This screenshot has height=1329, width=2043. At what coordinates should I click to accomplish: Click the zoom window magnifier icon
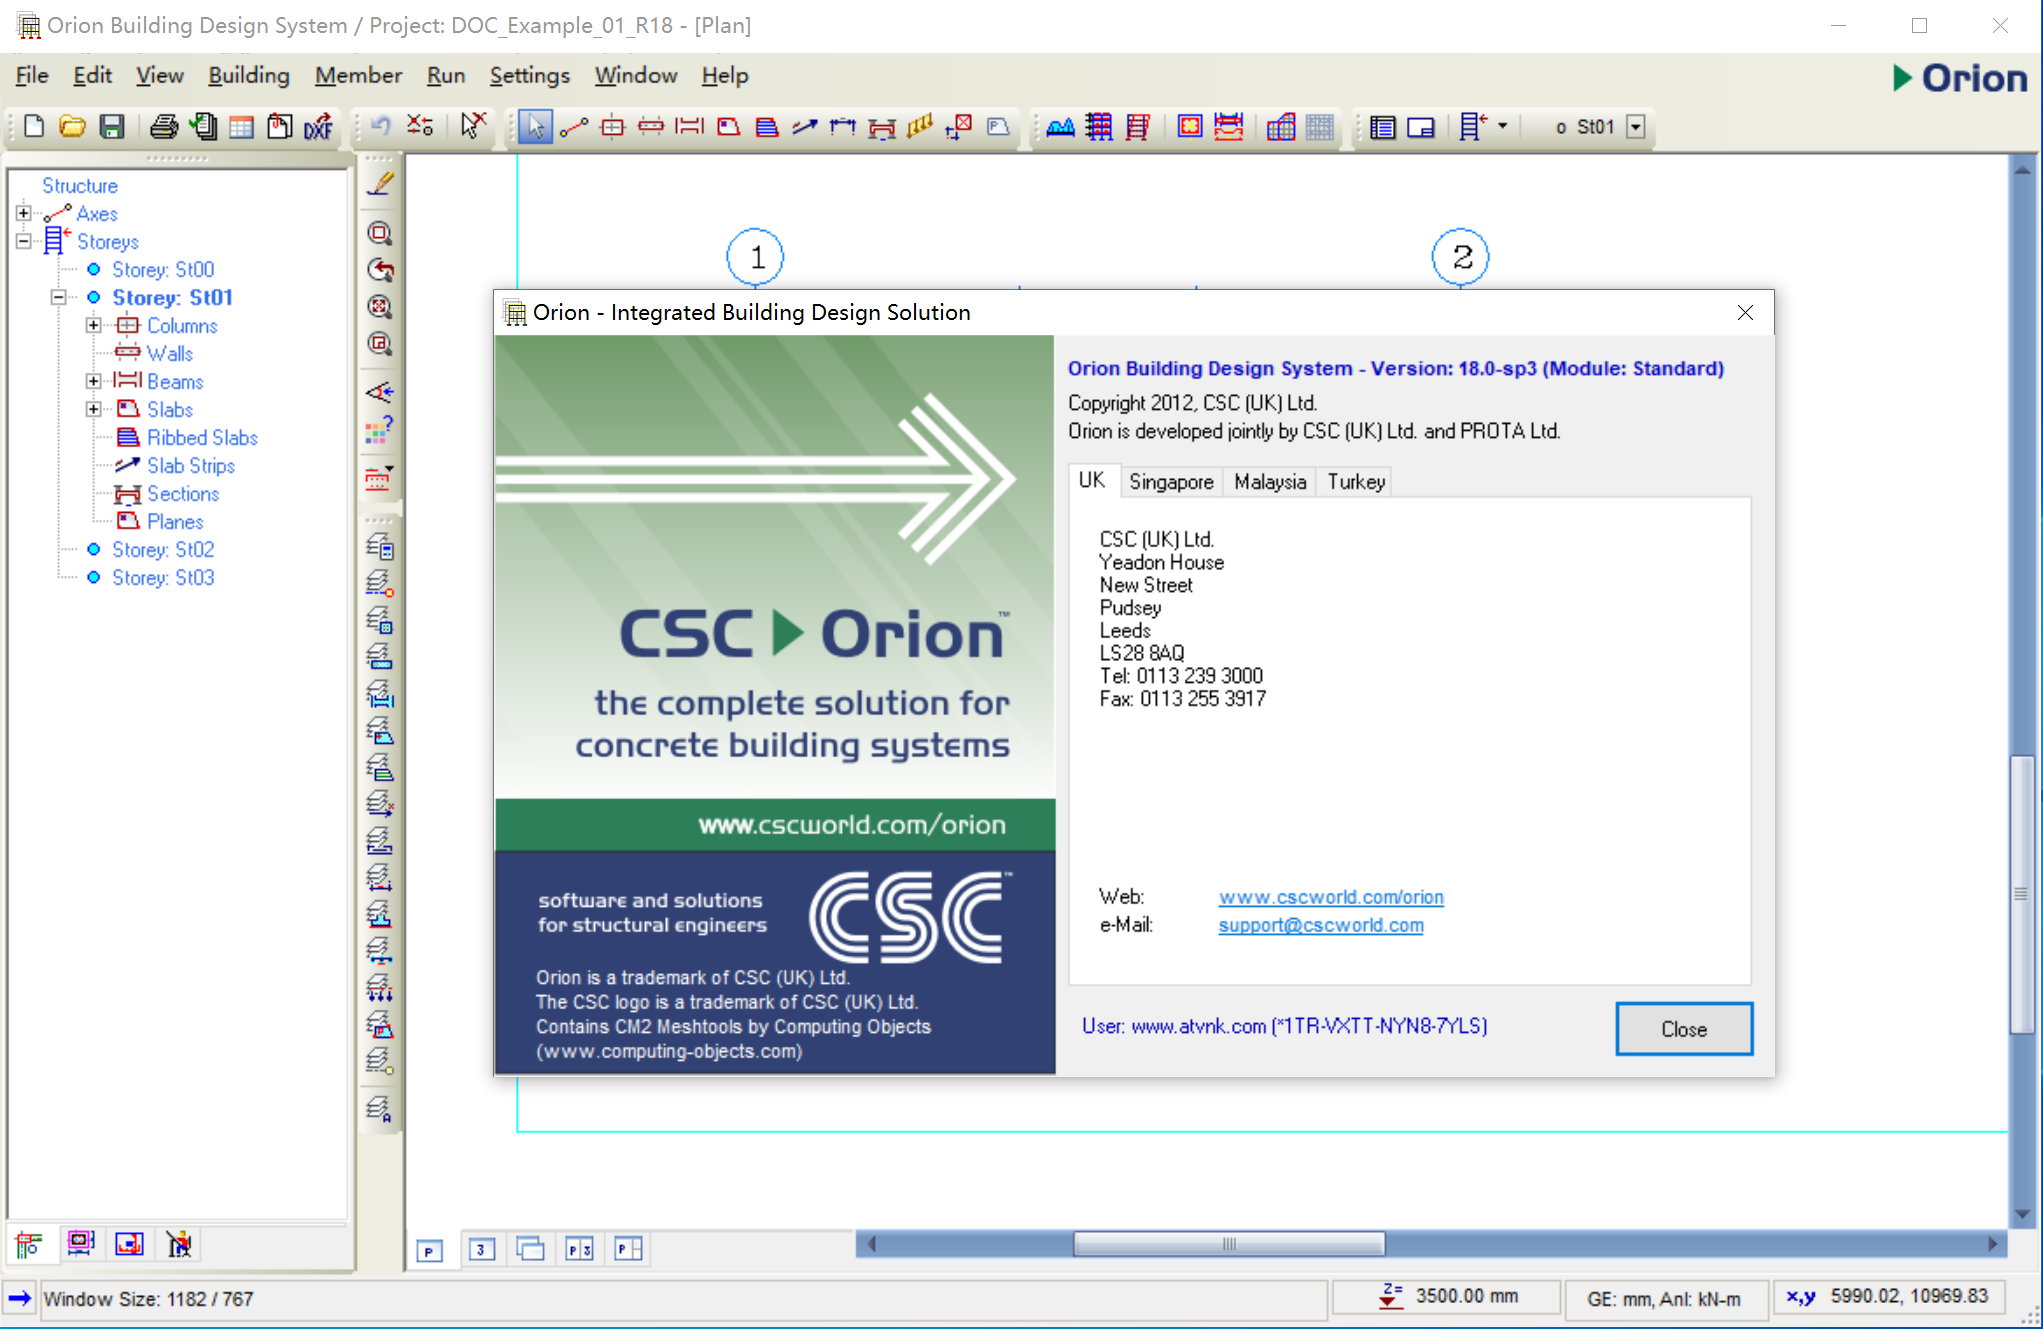pyautogui.click(x=380, y=233)
